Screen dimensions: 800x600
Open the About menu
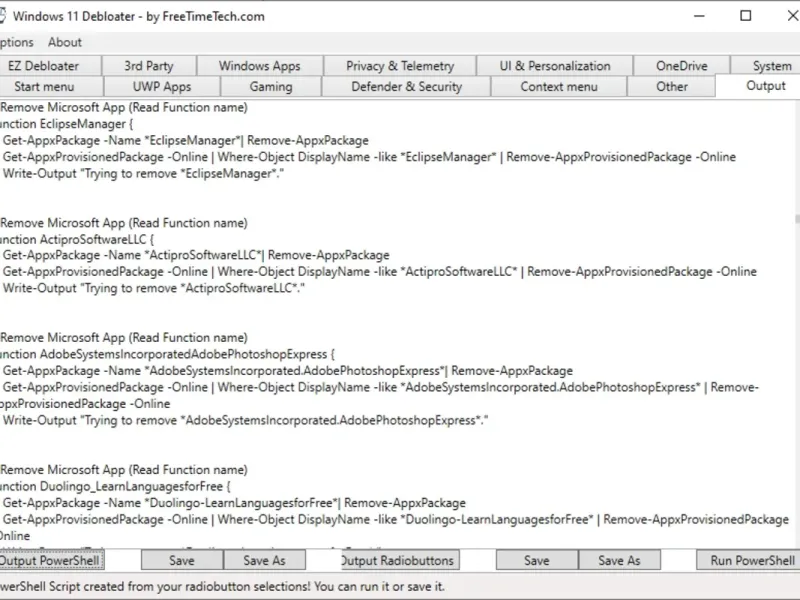tap(65, 42)
